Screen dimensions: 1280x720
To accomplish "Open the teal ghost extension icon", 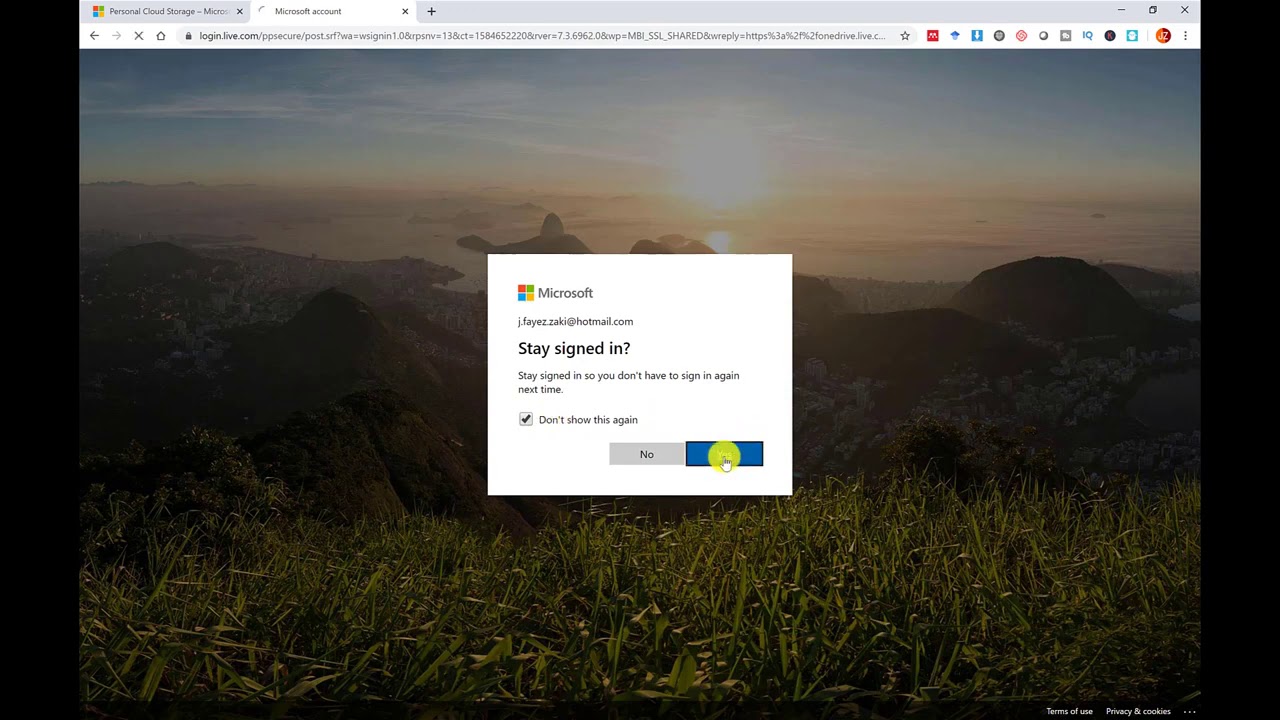I will pyautogui.click(x=1132, y=36).
